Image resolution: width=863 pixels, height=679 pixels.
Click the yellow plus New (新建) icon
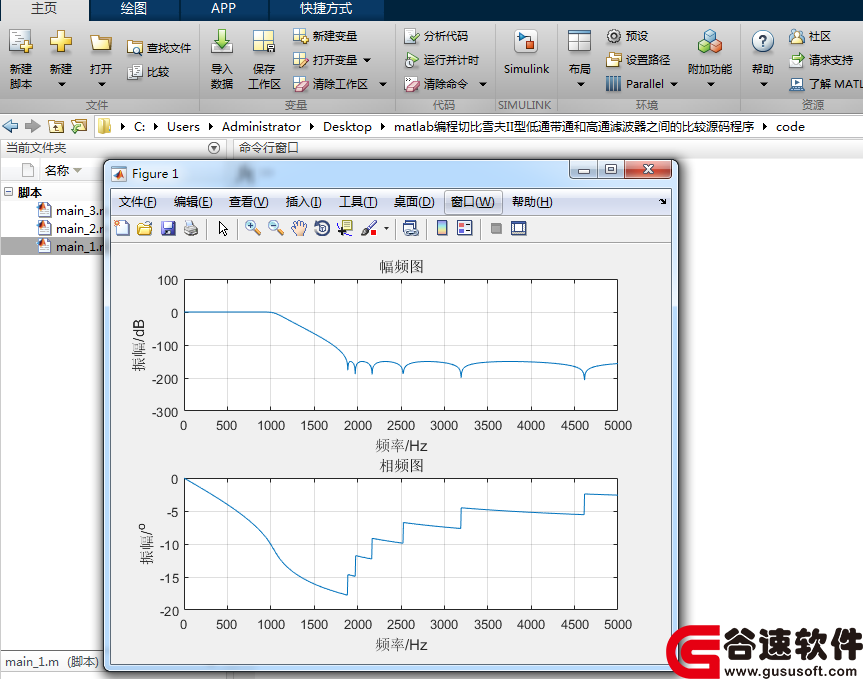point(61,42)
